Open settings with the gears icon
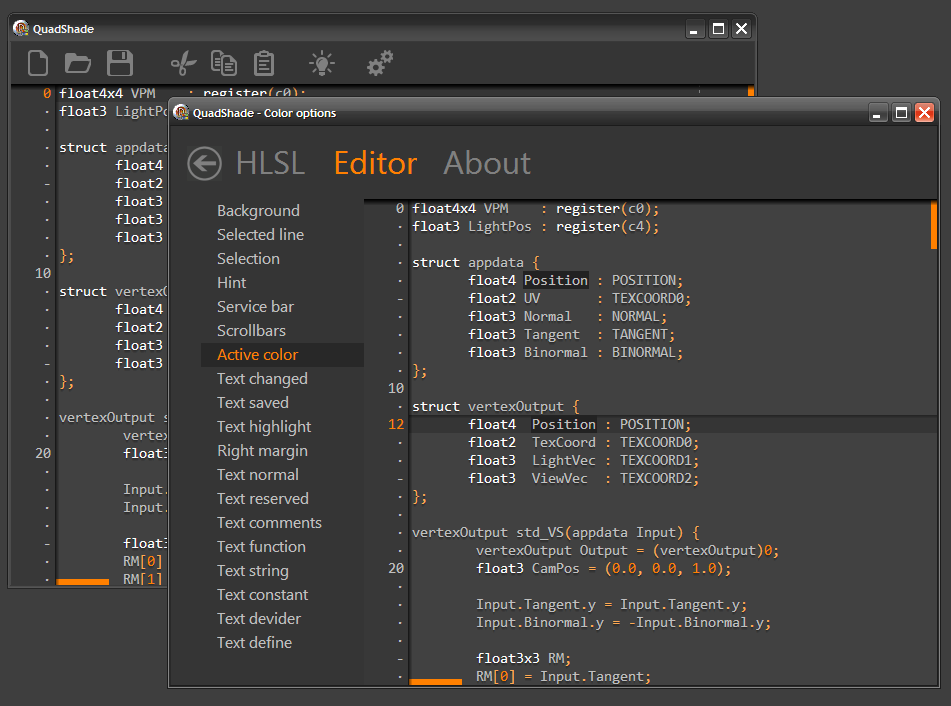Viewport: 951px width, 706px height. click(380, 63)
